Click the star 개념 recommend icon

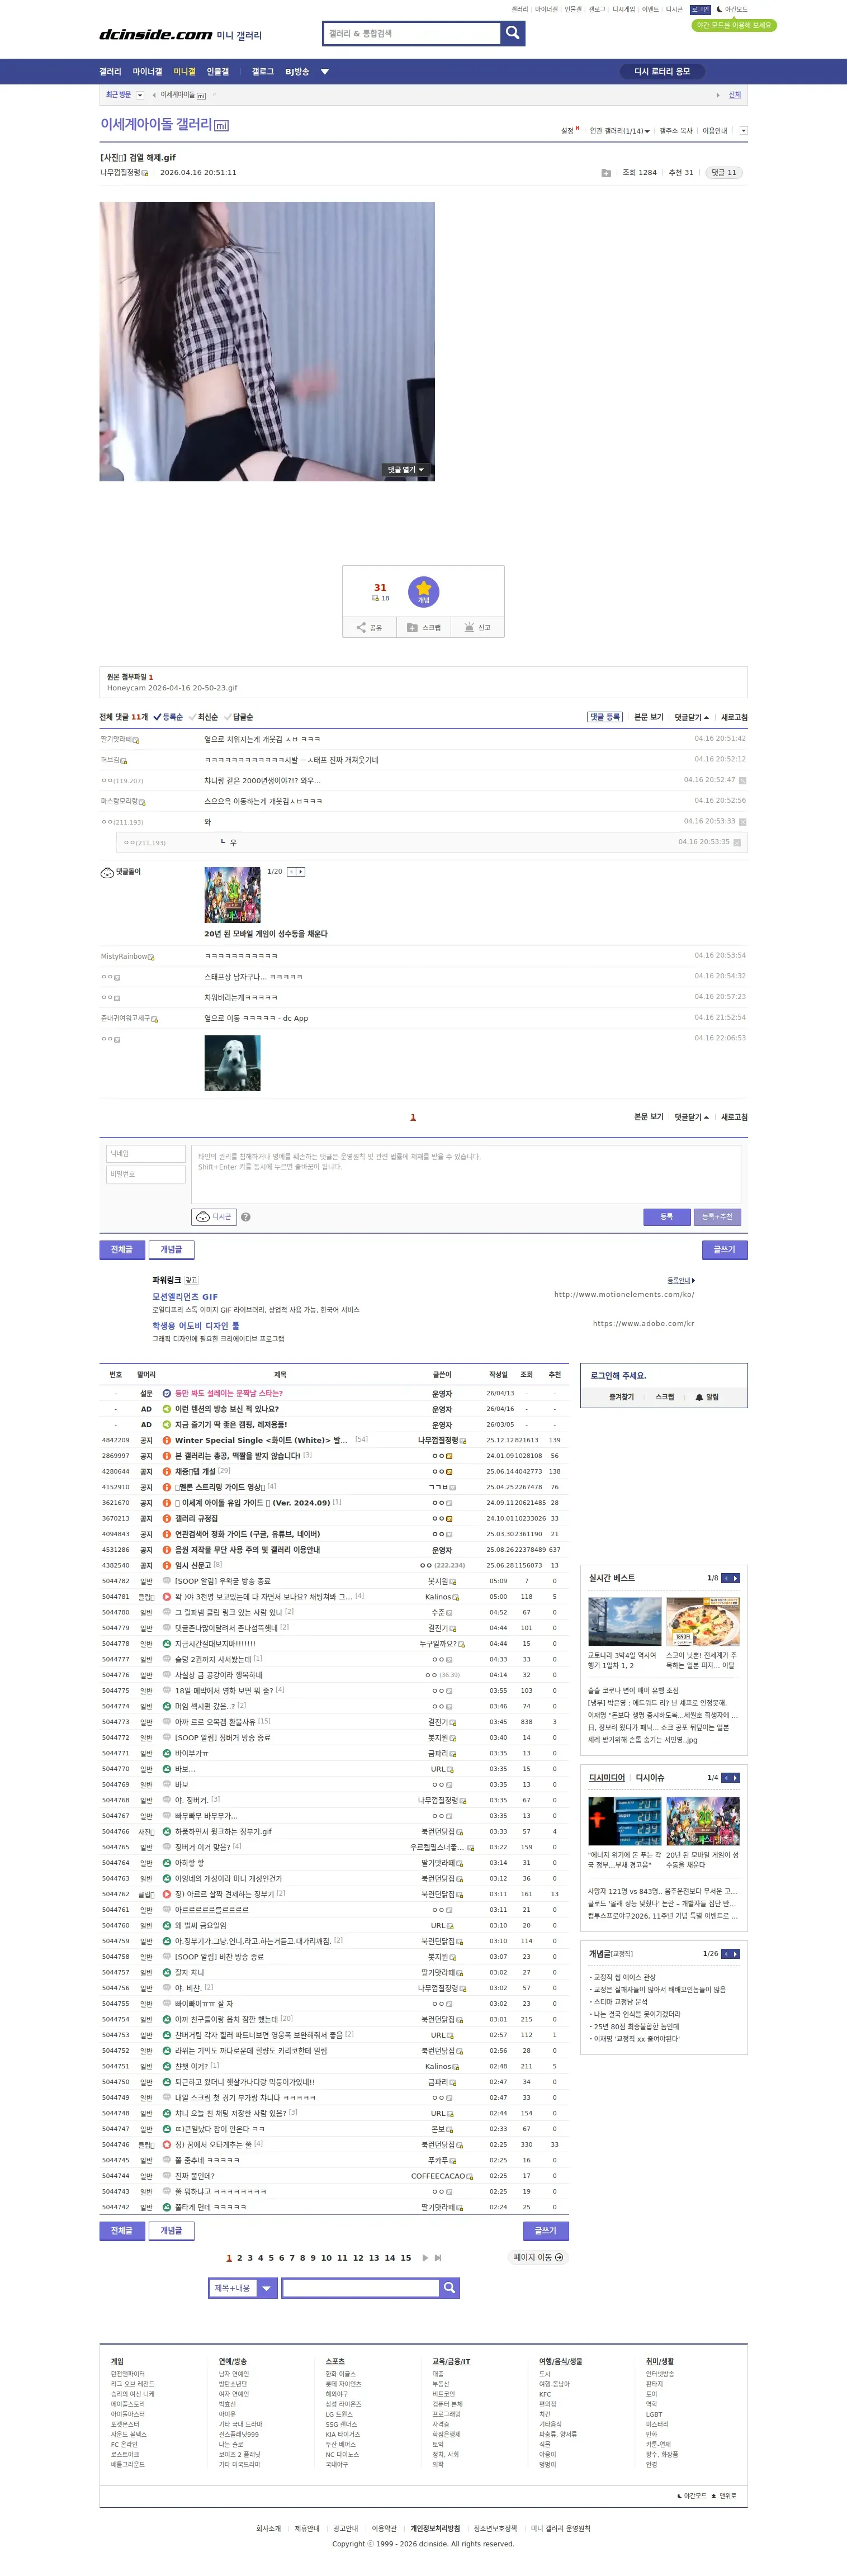423,592
